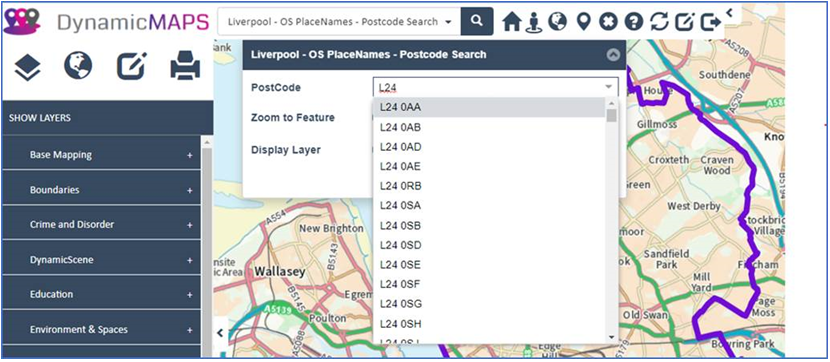Choose L24 0SH from list

point(490,323)
